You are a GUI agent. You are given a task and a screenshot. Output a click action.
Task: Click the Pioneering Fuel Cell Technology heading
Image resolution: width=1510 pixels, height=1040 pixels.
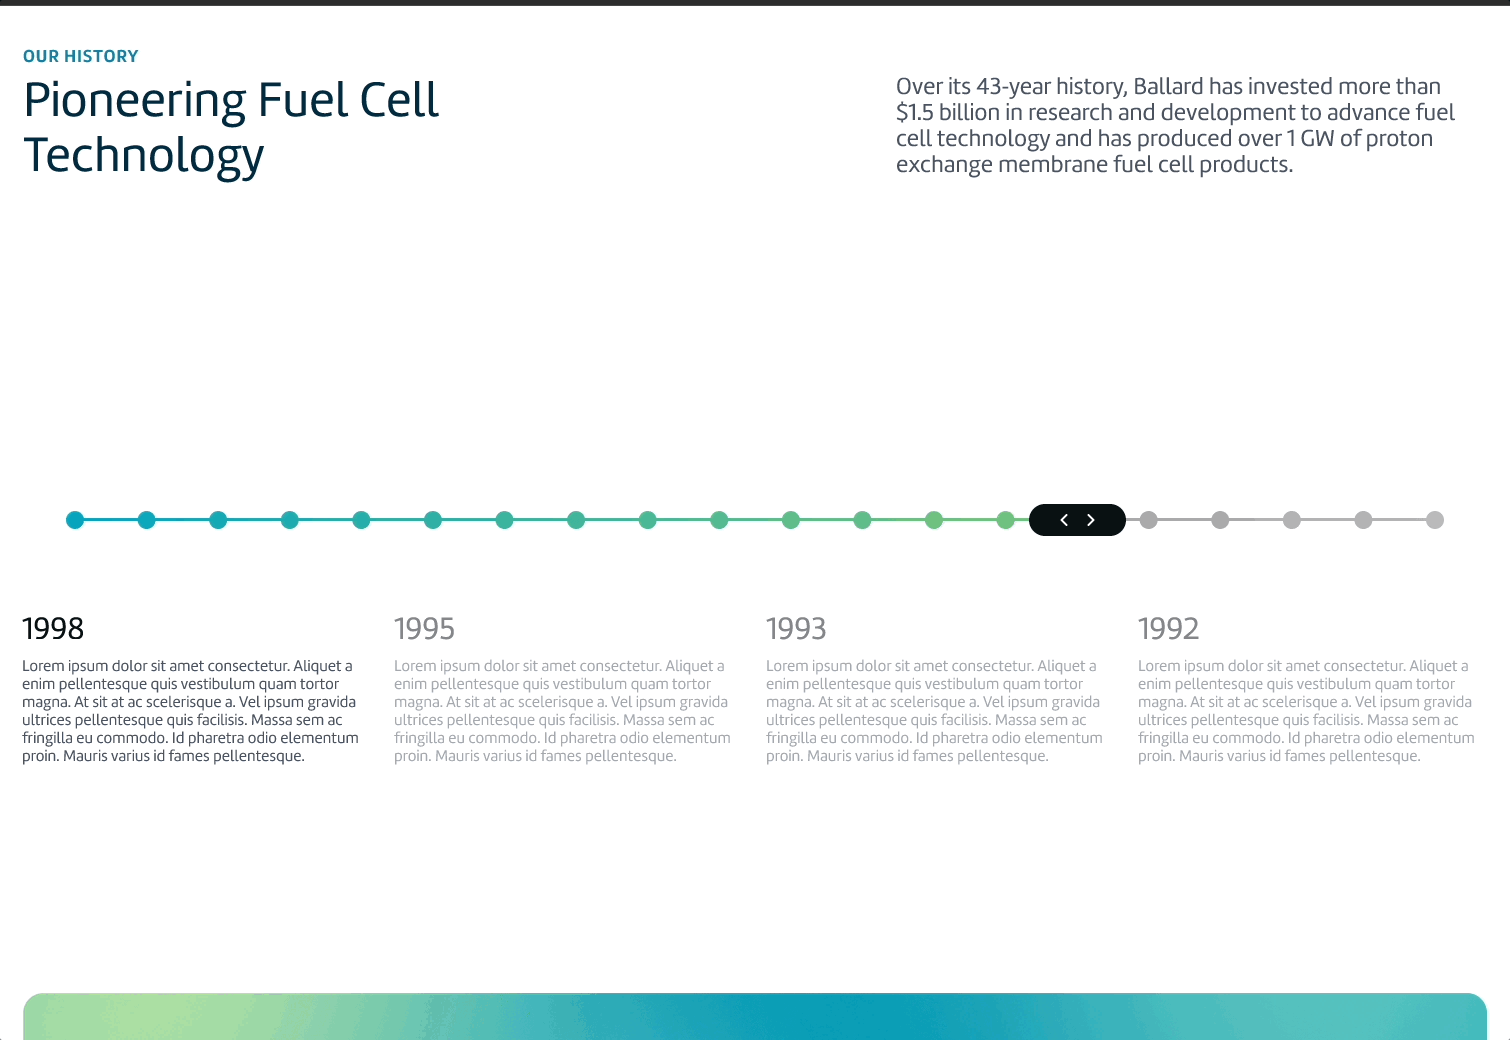click(x=231, y=127)
